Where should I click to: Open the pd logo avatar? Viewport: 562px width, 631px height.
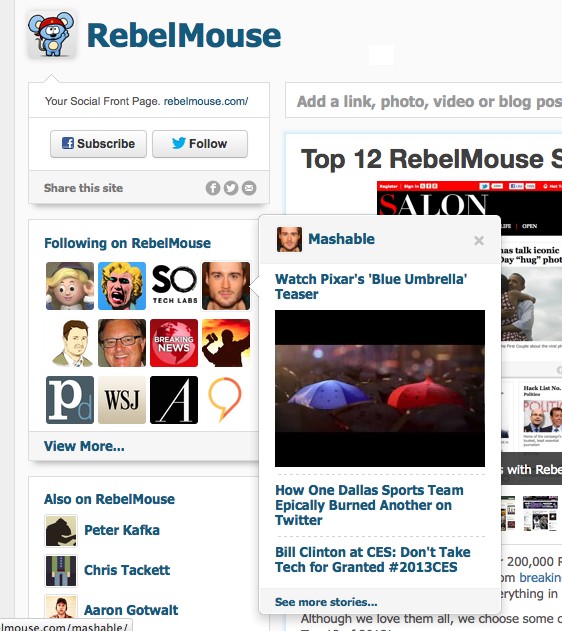70,400
